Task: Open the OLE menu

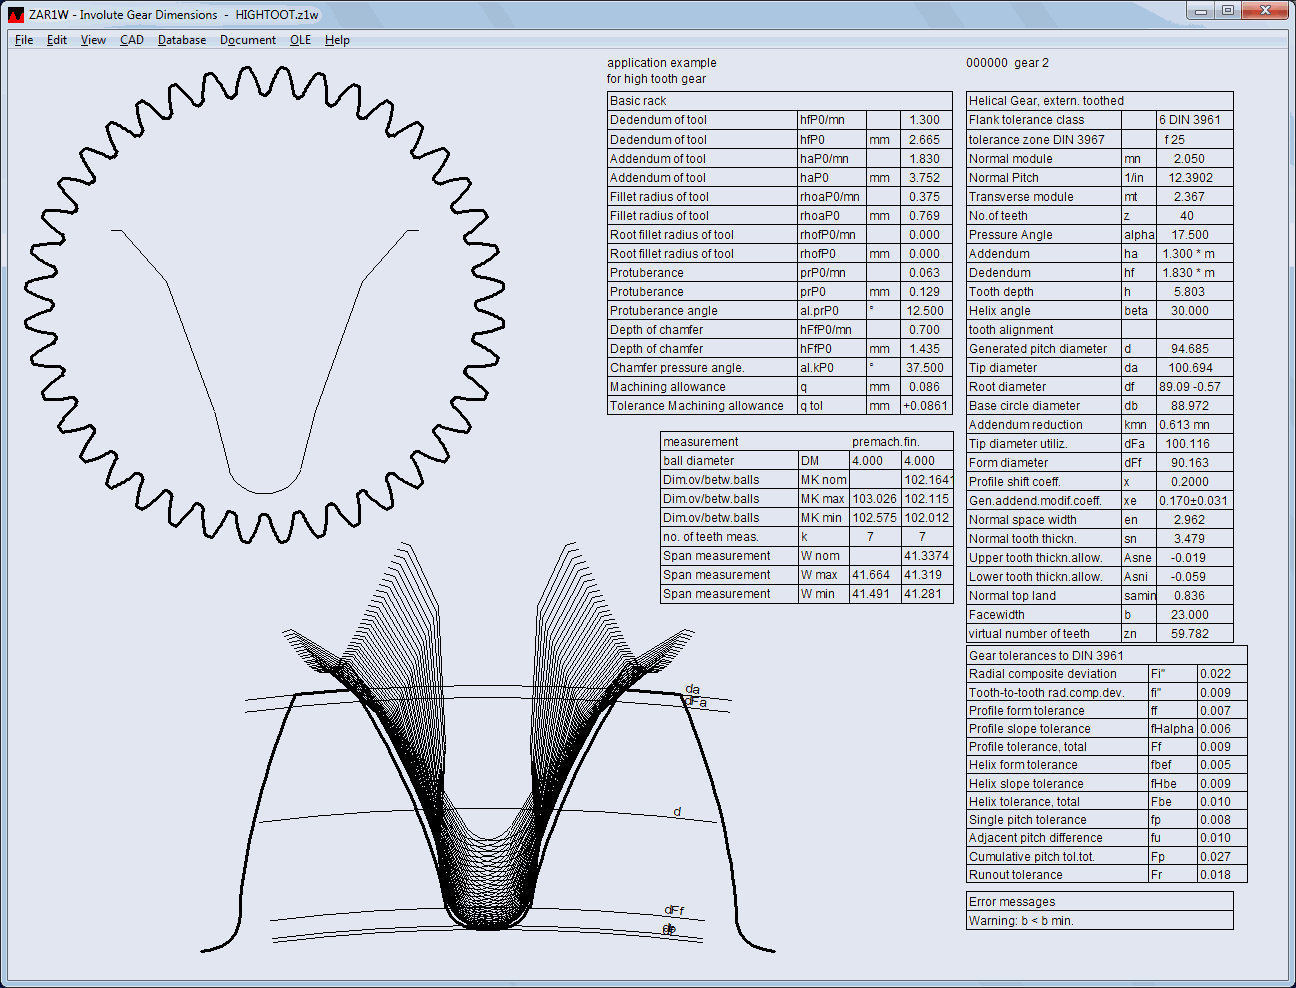Action: [x=300, y=40]
